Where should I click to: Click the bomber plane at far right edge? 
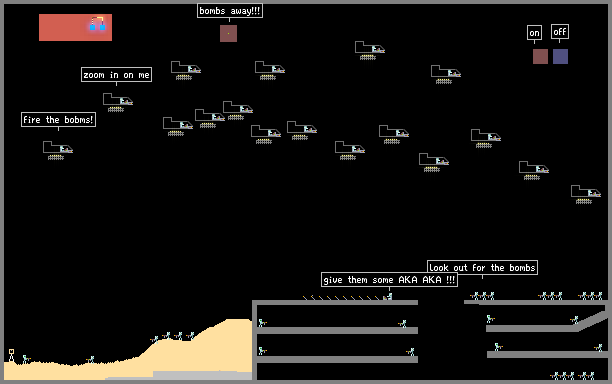pyautogui.click(x=586, y=194)
